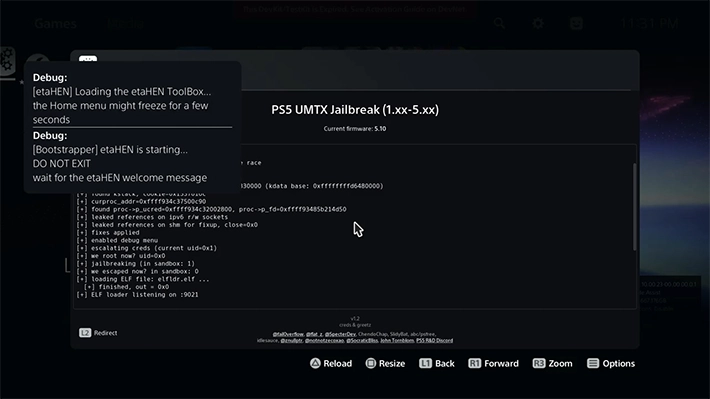Go back using the L1 Back icon
710x399 pixels.
[425, 363]
